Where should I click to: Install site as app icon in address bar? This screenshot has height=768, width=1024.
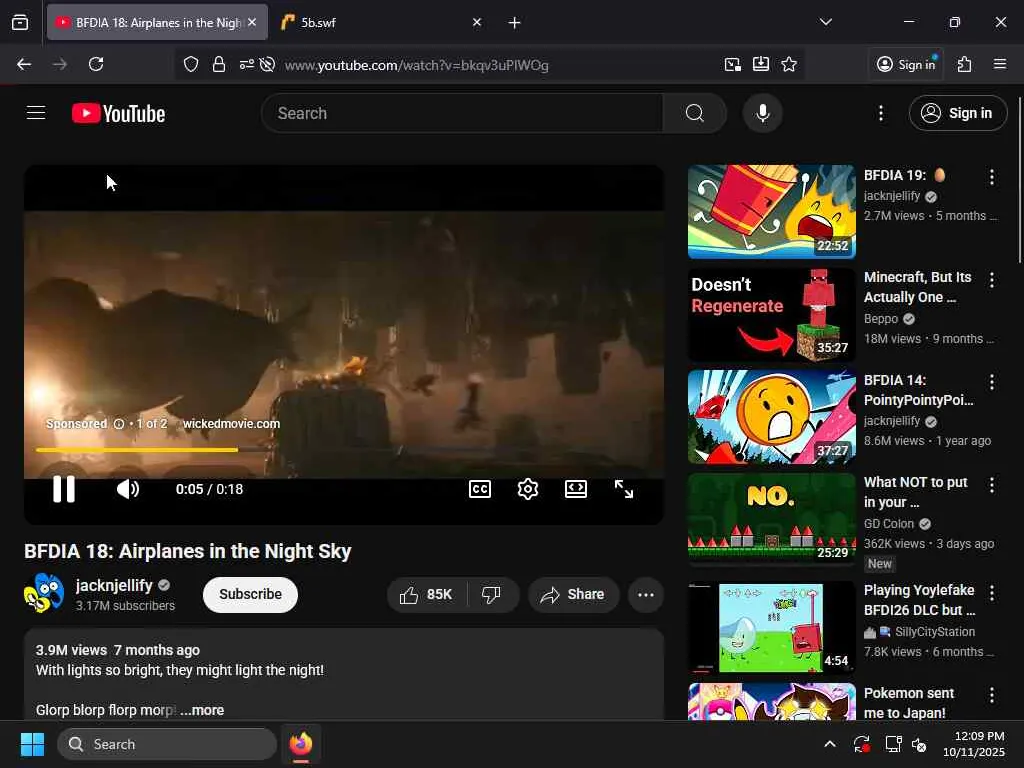tap(761, 64)
